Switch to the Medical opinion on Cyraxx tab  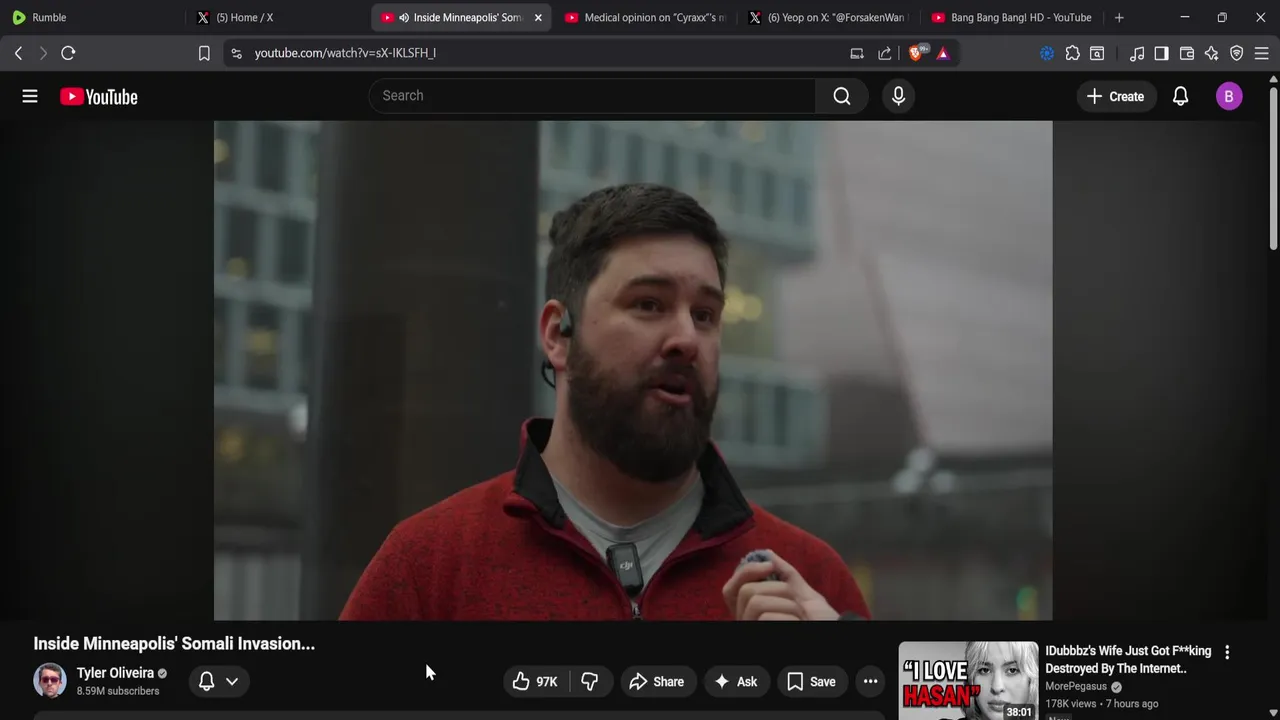click(645, 17)
